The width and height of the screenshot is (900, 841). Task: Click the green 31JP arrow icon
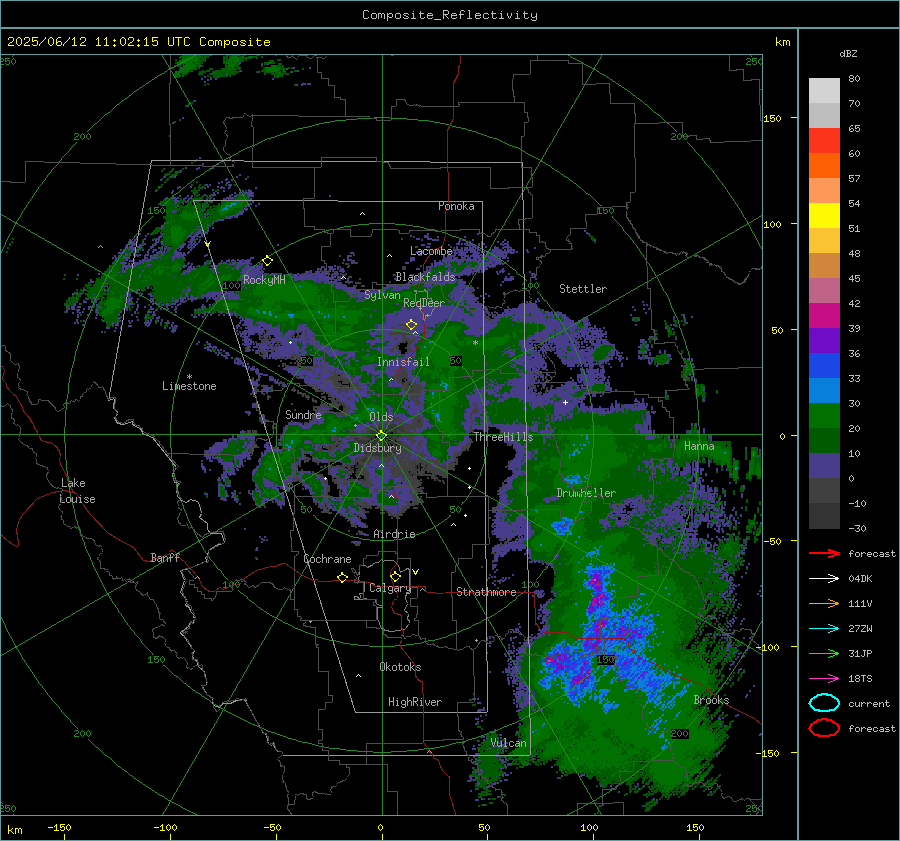[824, 653]
